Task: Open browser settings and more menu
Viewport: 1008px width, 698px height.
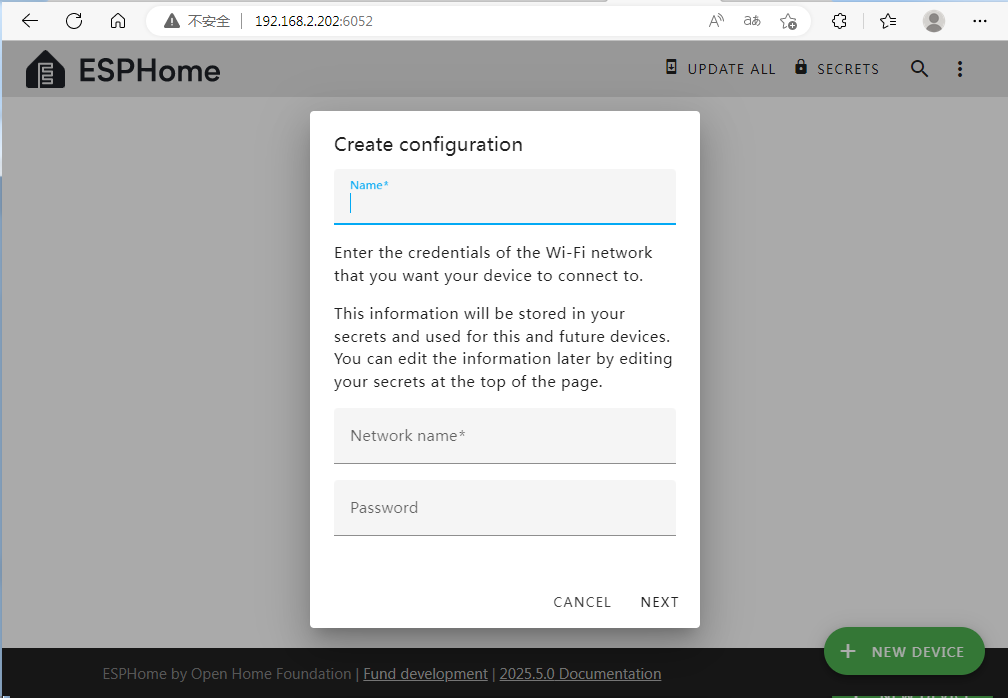Action: pyautogui.click(x=980, y=21)
